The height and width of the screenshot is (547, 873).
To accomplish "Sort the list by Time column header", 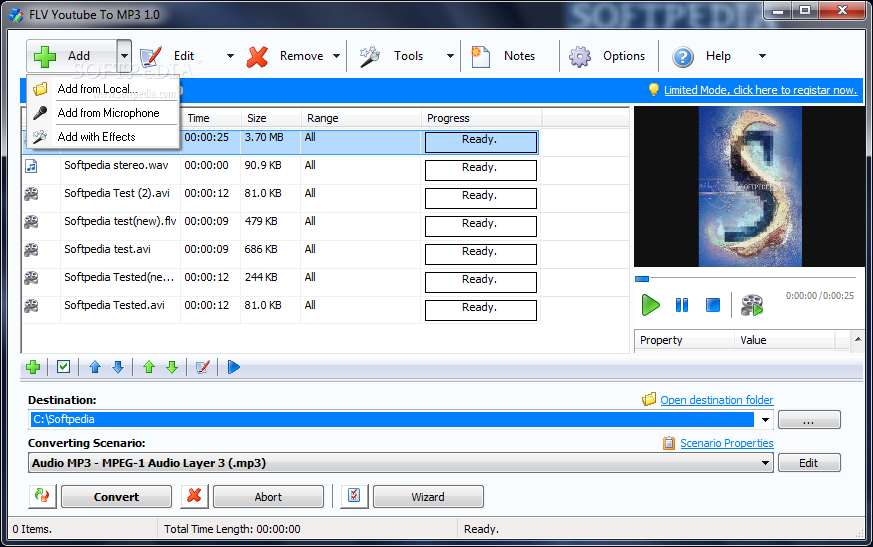I will coord(211,118).
